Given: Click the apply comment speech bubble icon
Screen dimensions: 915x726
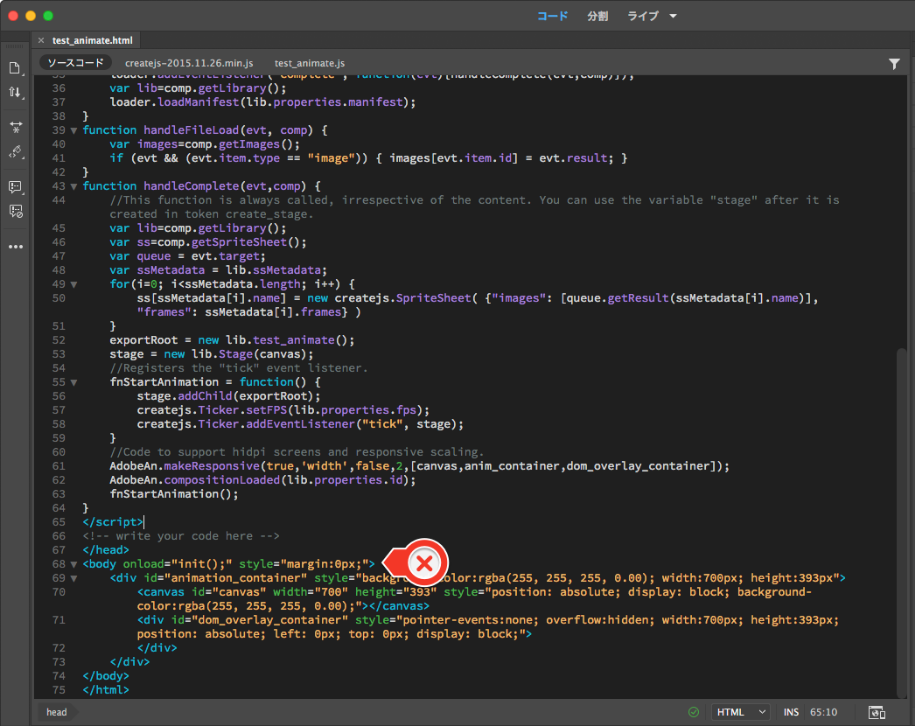Looking at the screenshot, I should coord(15,187).
